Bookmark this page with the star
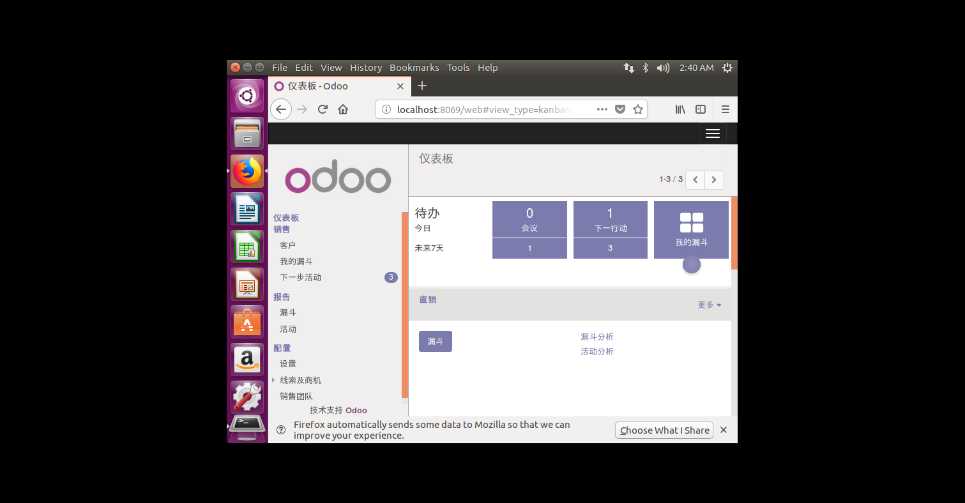 [x=638, y=109]
